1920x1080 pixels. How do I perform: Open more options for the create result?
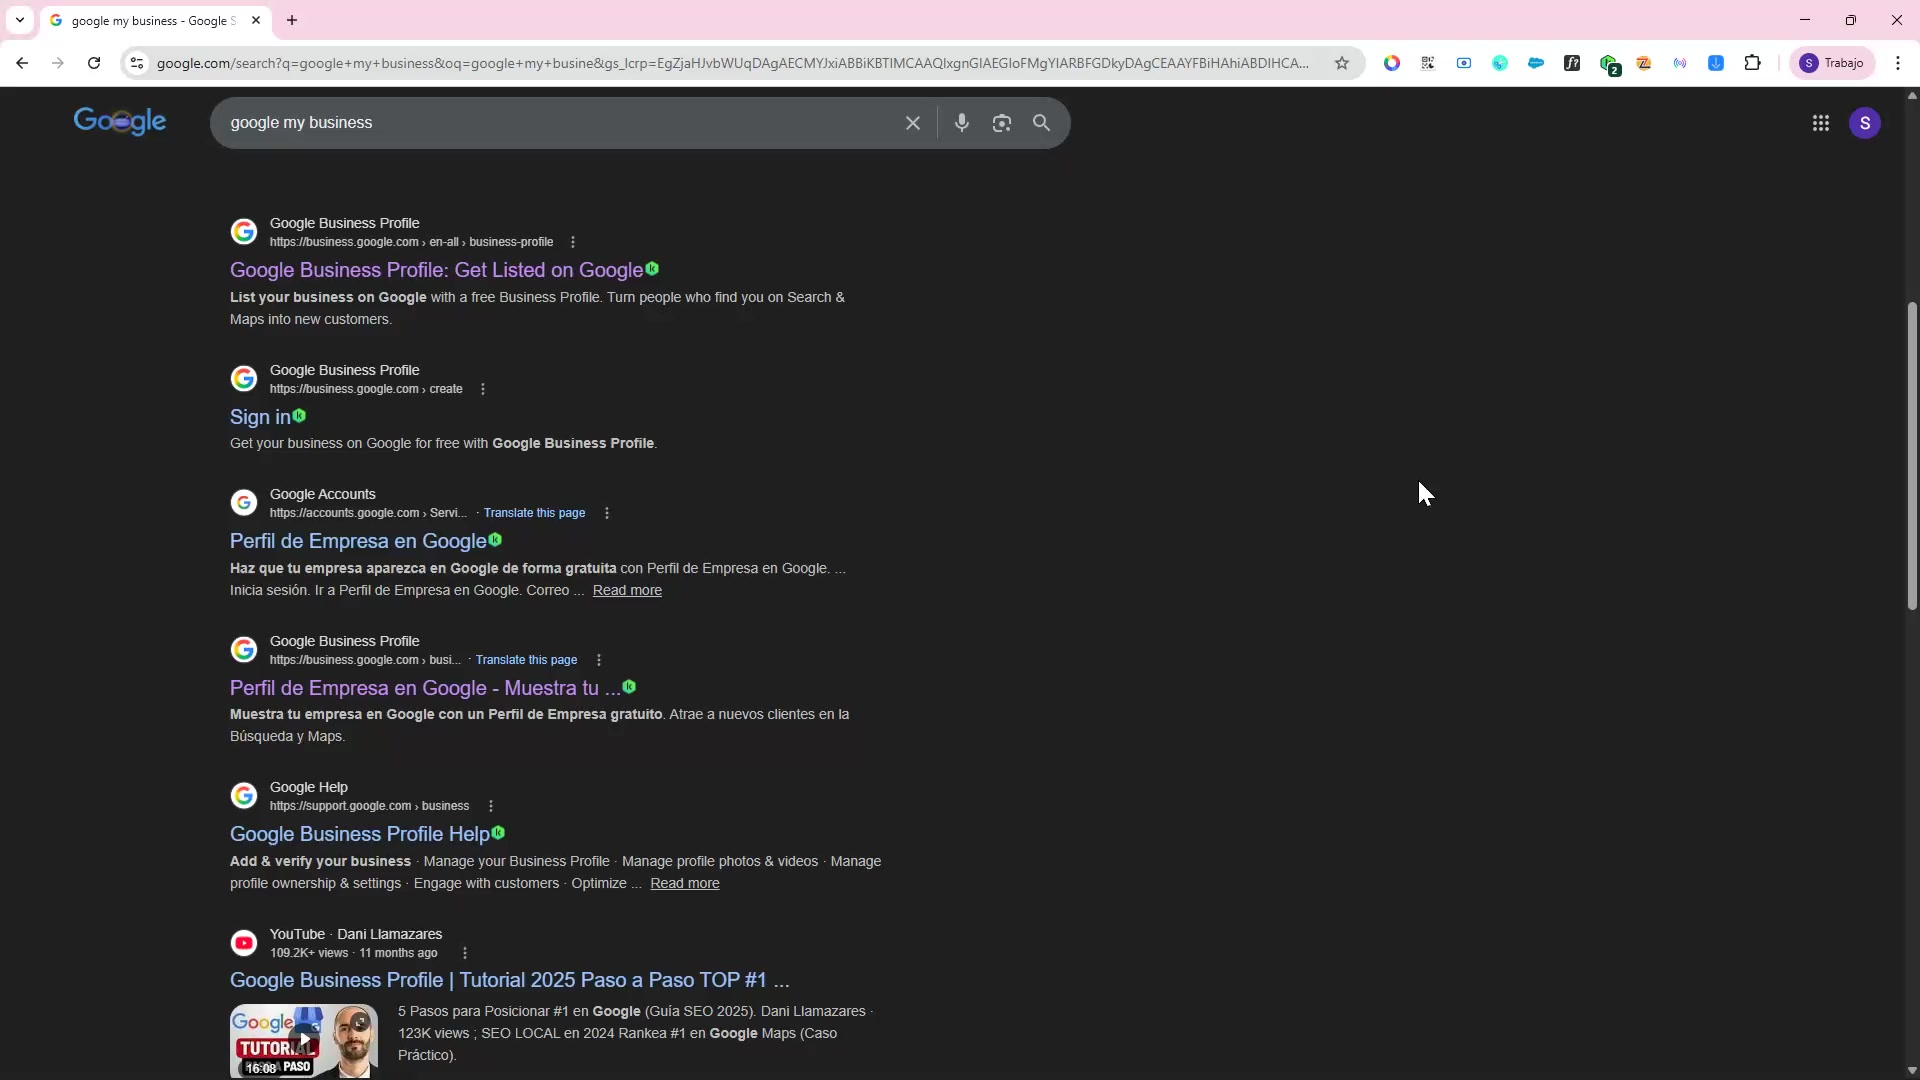click(483, 389)
